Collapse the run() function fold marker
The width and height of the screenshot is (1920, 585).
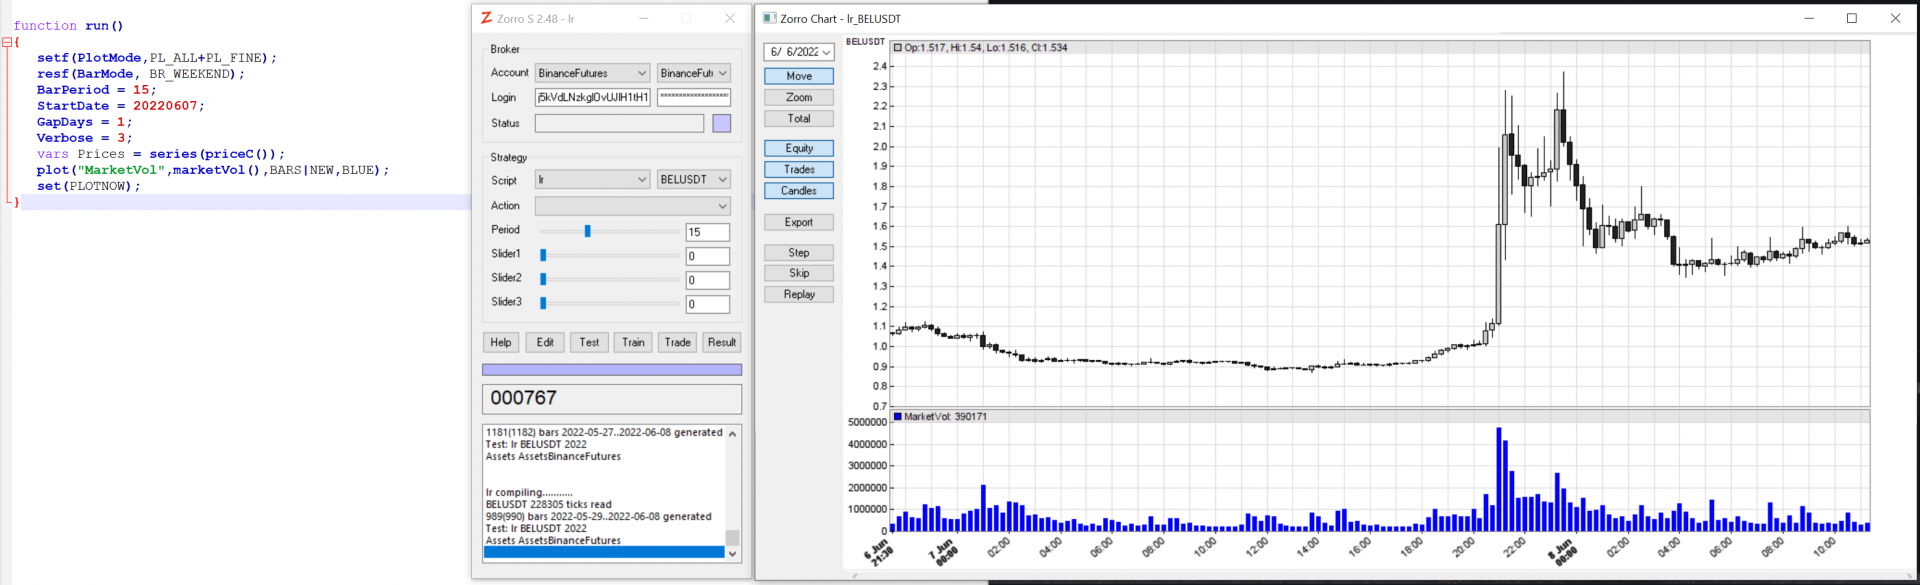point(7,42)
